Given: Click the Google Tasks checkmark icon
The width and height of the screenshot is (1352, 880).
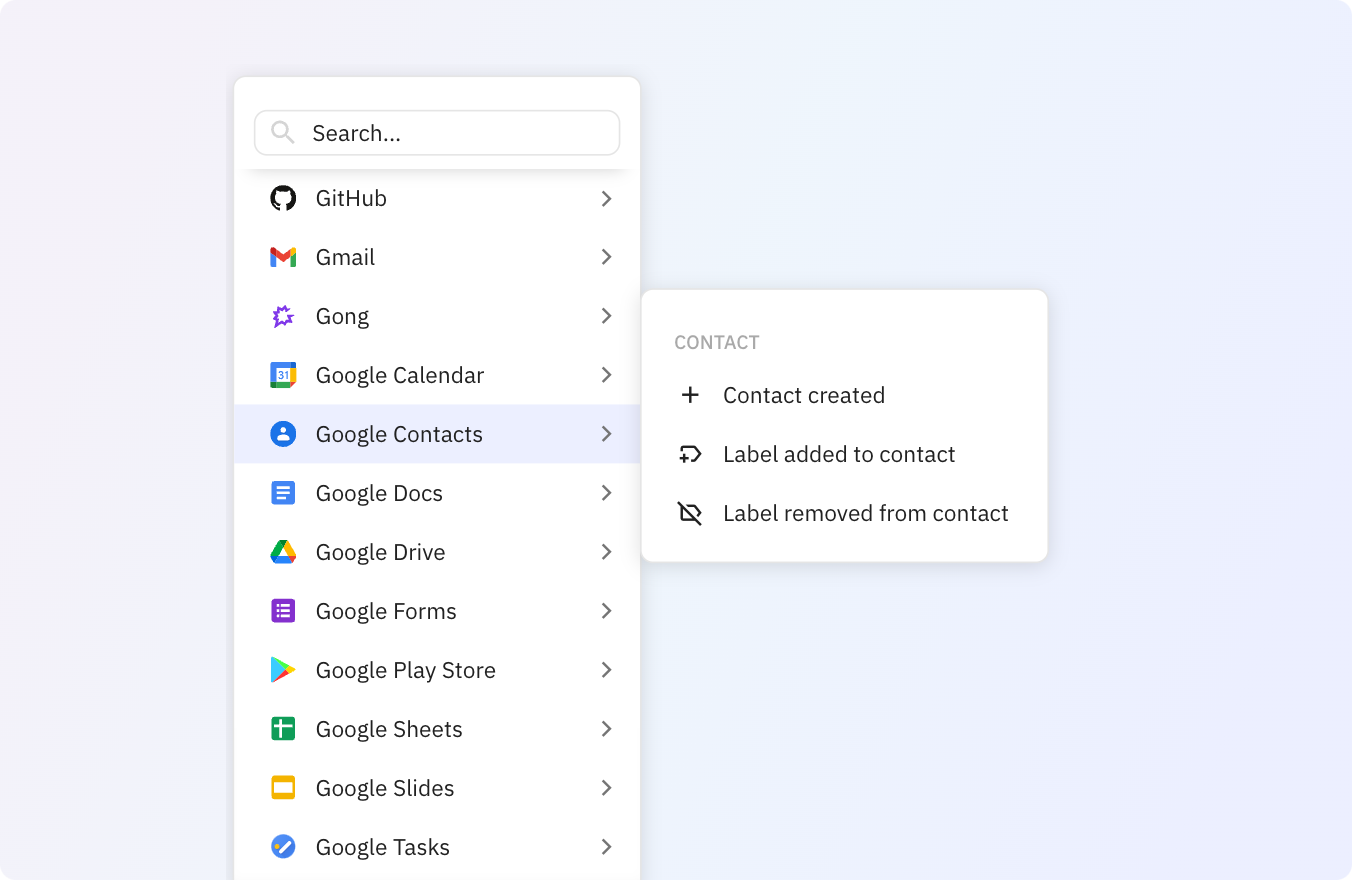Looking at the screenshot, I should [x=283, y=847].
